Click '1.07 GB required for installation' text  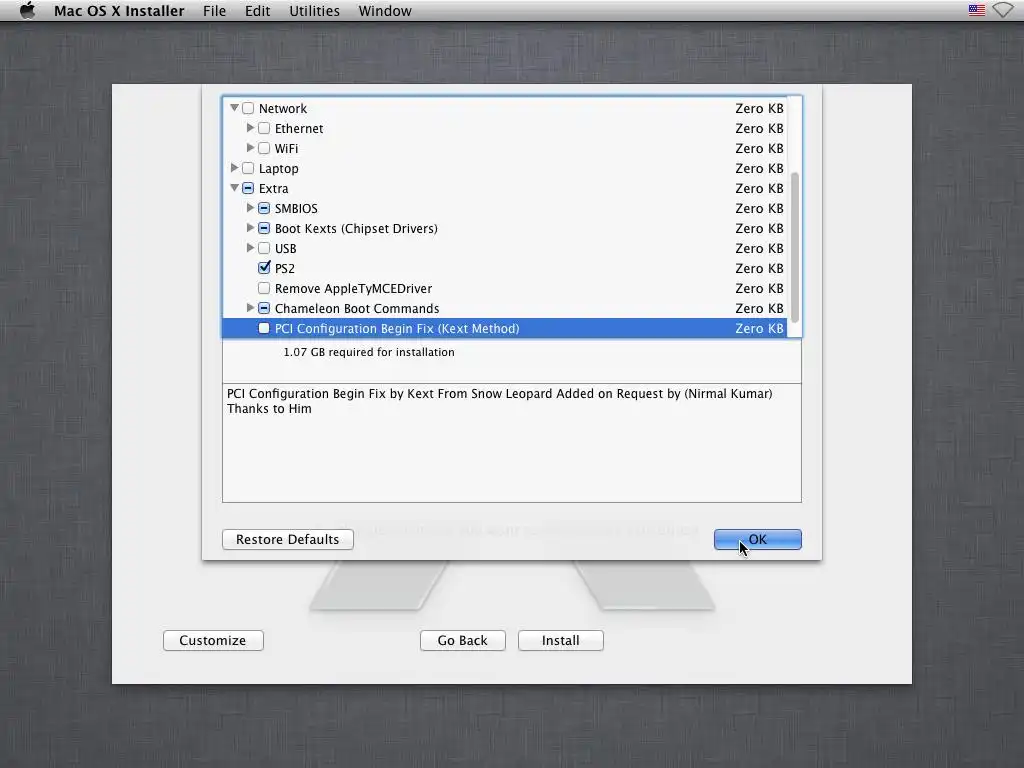click(369, 352)
